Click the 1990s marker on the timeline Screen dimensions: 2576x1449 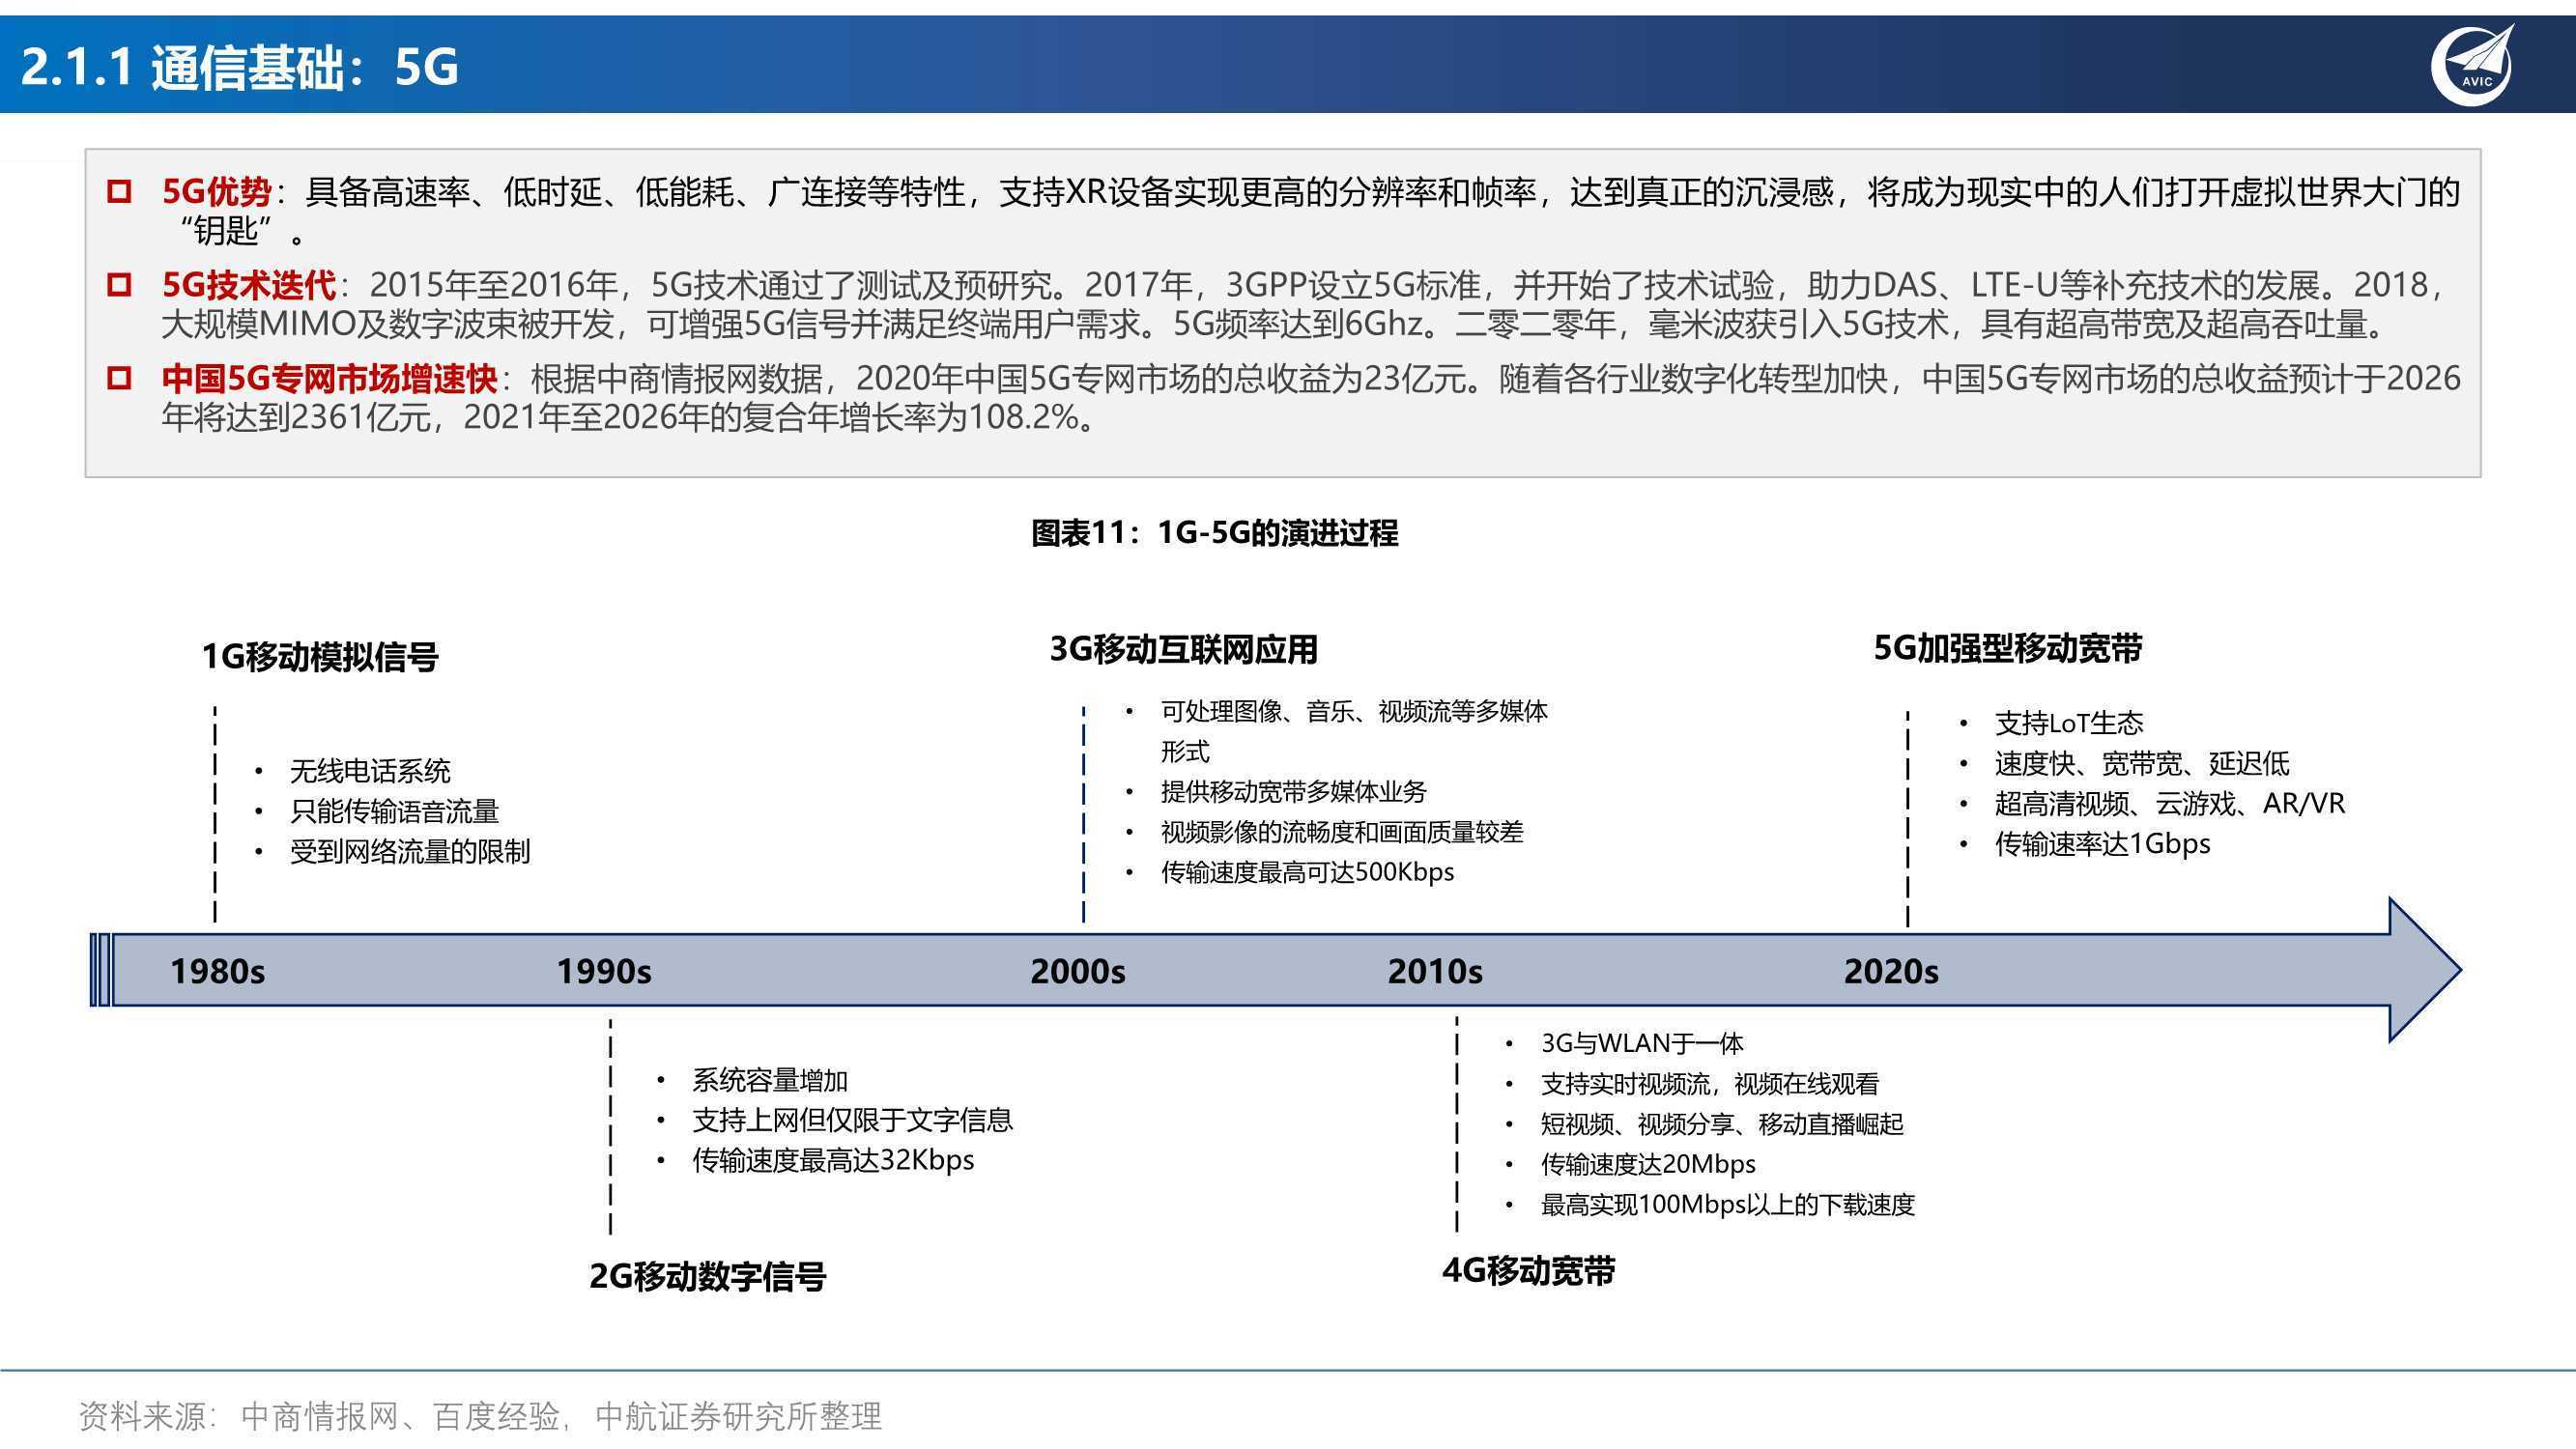603,971
